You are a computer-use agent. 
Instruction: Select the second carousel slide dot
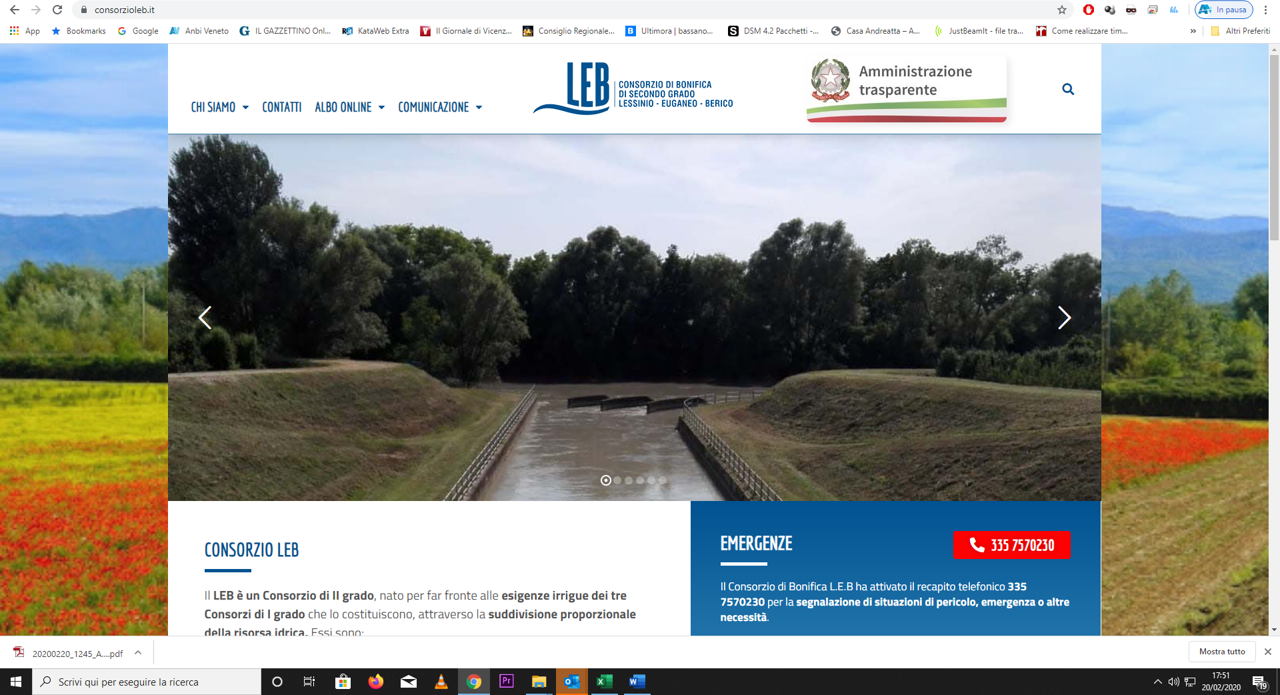[x=617, y=481]
